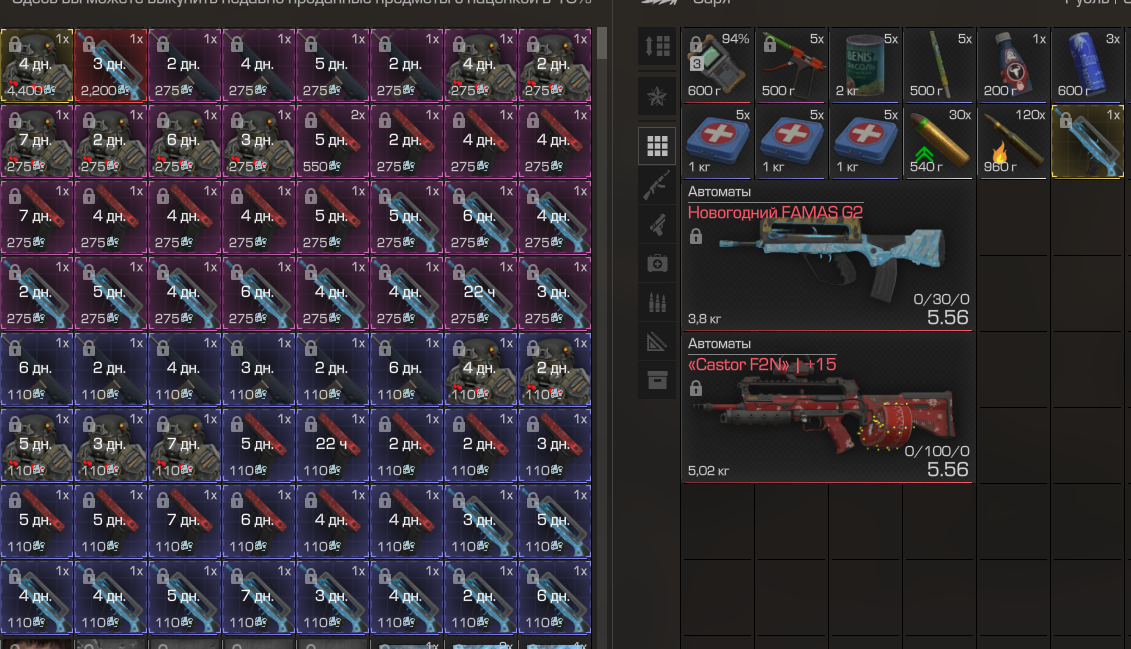
Task: Select dark rifle 3 дн. priced 110
Action: [259, 369]
